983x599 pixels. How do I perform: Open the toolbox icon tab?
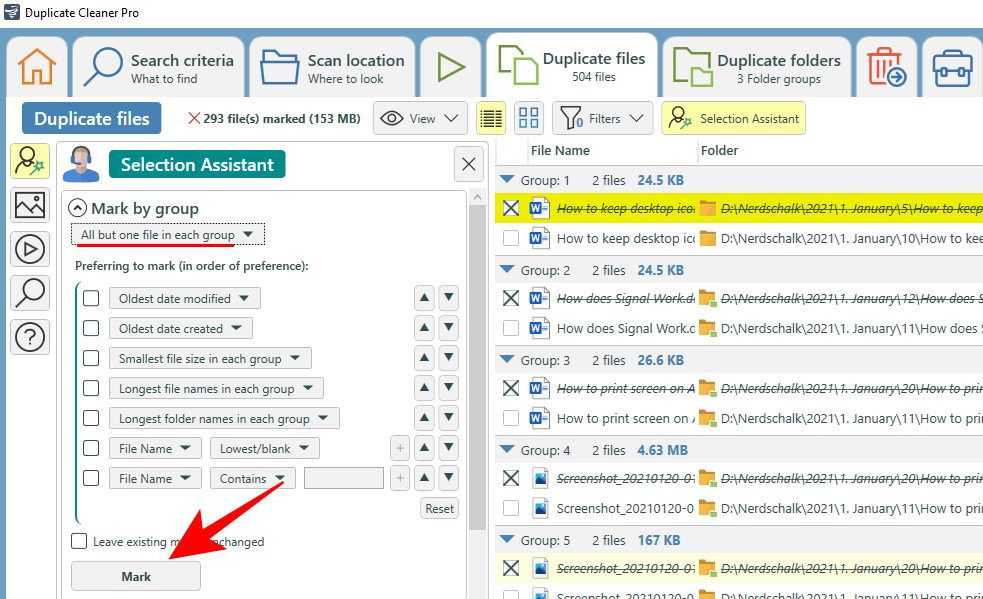coord(952,68)
